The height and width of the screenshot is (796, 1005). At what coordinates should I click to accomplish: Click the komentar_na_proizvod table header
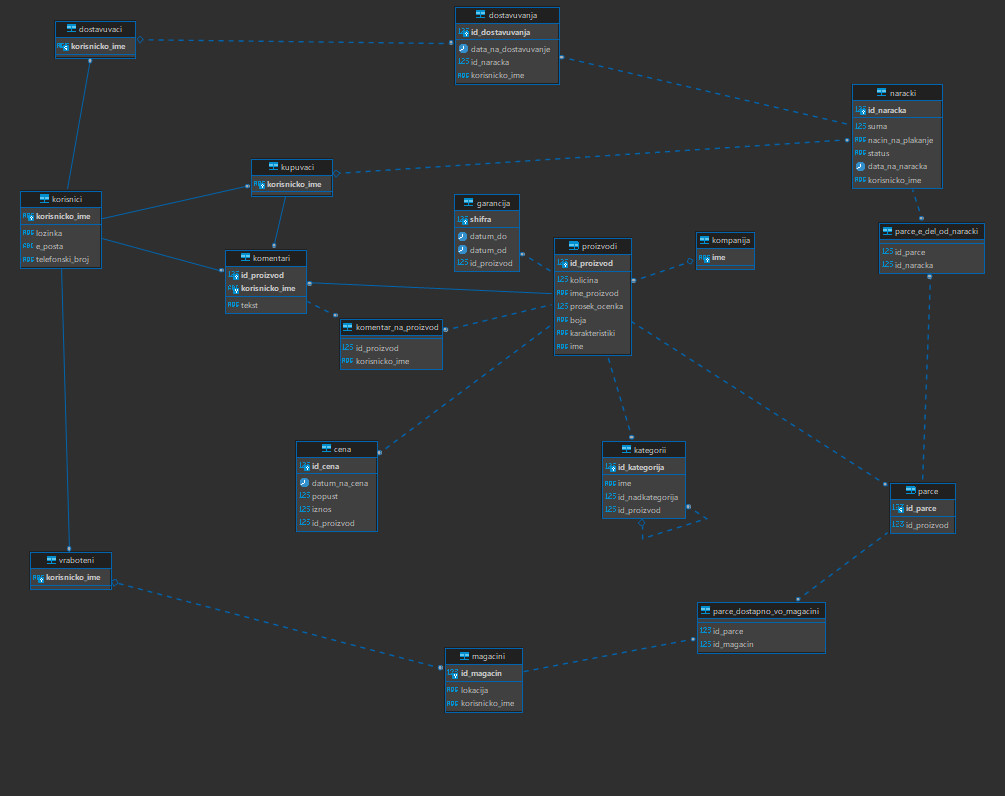[x=397, y=327]
